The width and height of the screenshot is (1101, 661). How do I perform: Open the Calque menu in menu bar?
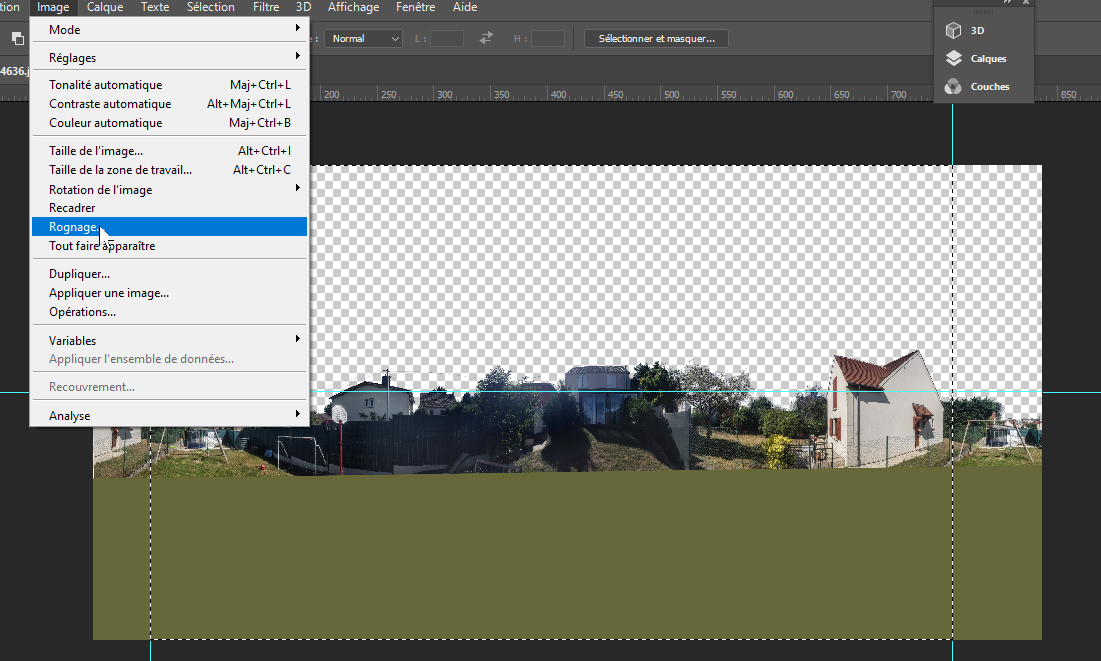[105, 7]
